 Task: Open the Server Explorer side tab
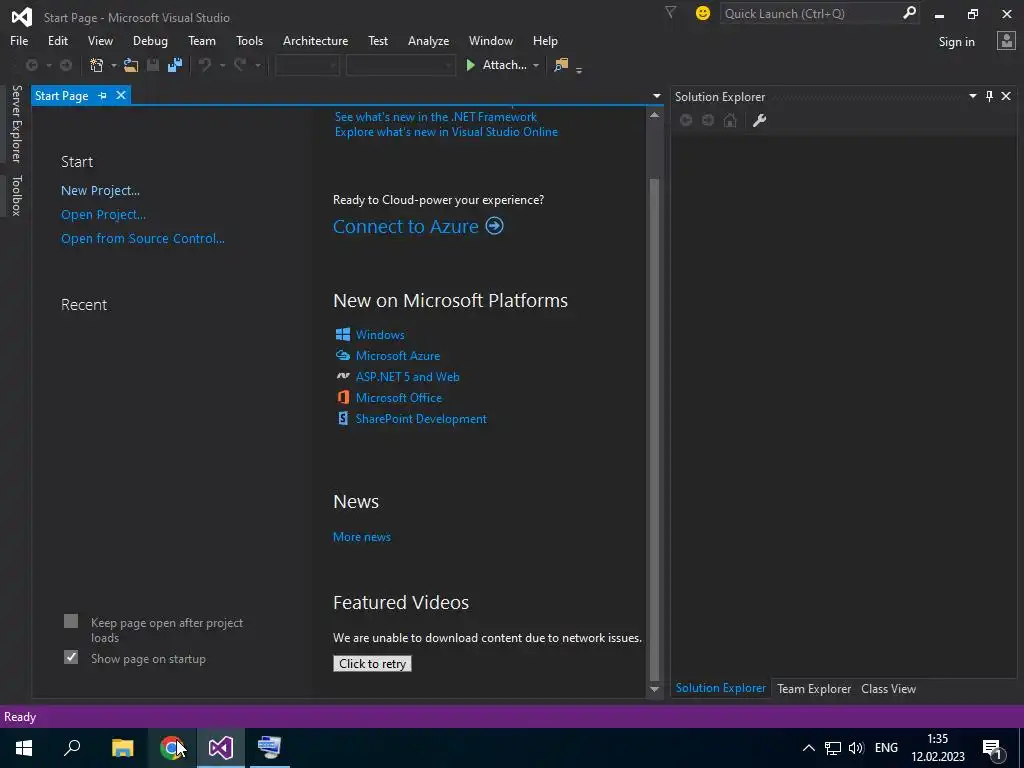coord(16,123)
